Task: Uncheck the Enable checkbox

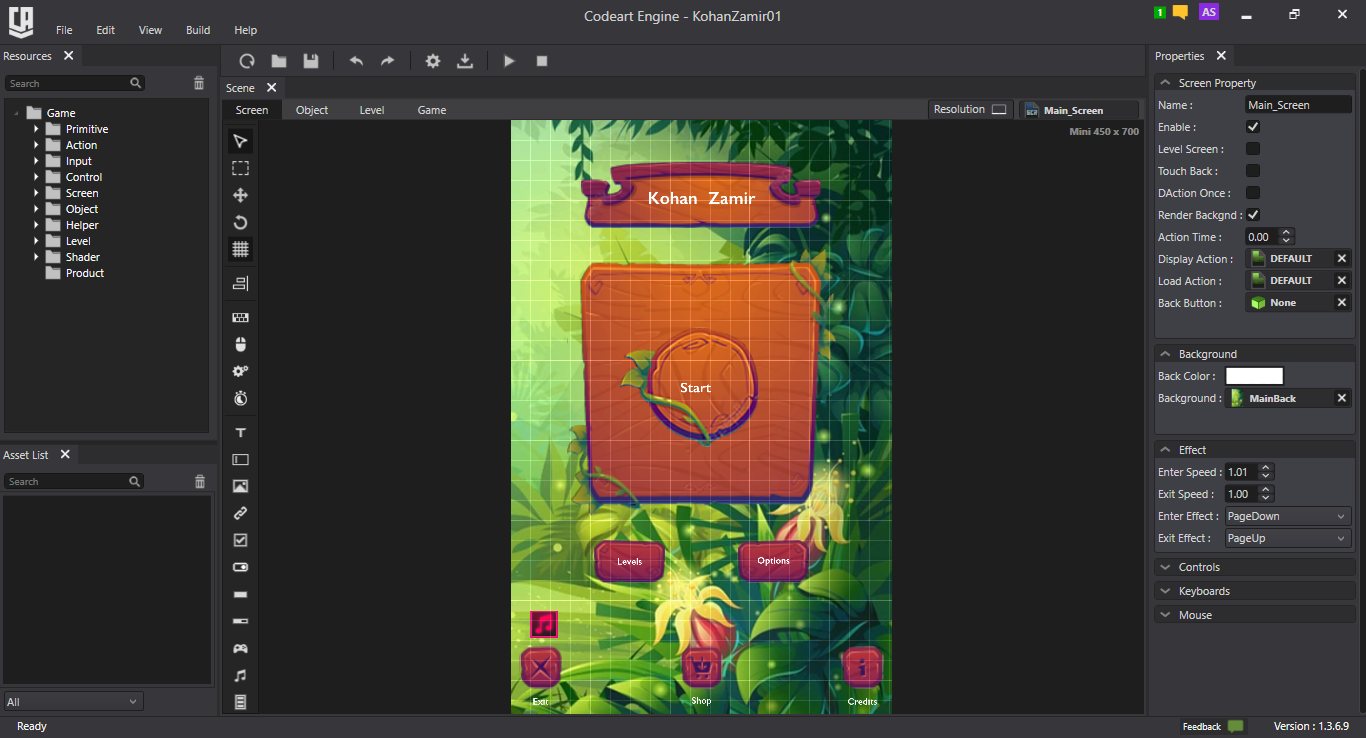Action: click(1253, 127)
